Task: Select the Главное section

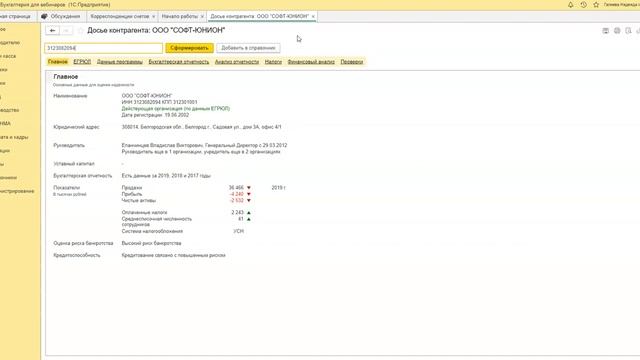Action: (58, 62)
